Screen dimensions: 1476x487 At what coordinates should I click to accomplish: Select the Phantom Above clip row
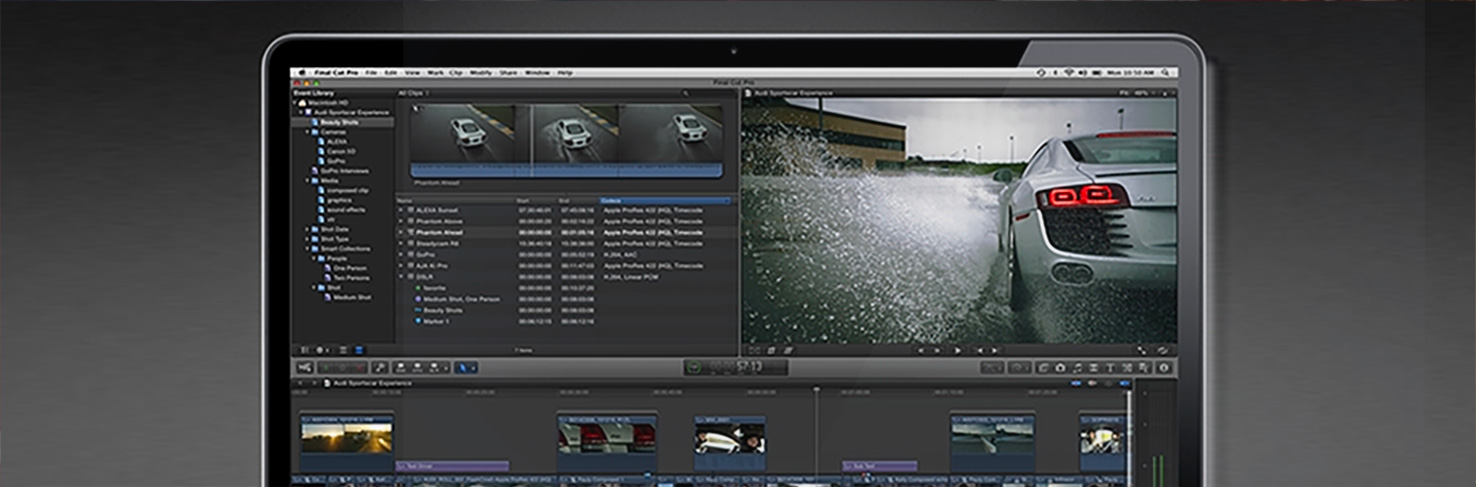pos(566,221)
